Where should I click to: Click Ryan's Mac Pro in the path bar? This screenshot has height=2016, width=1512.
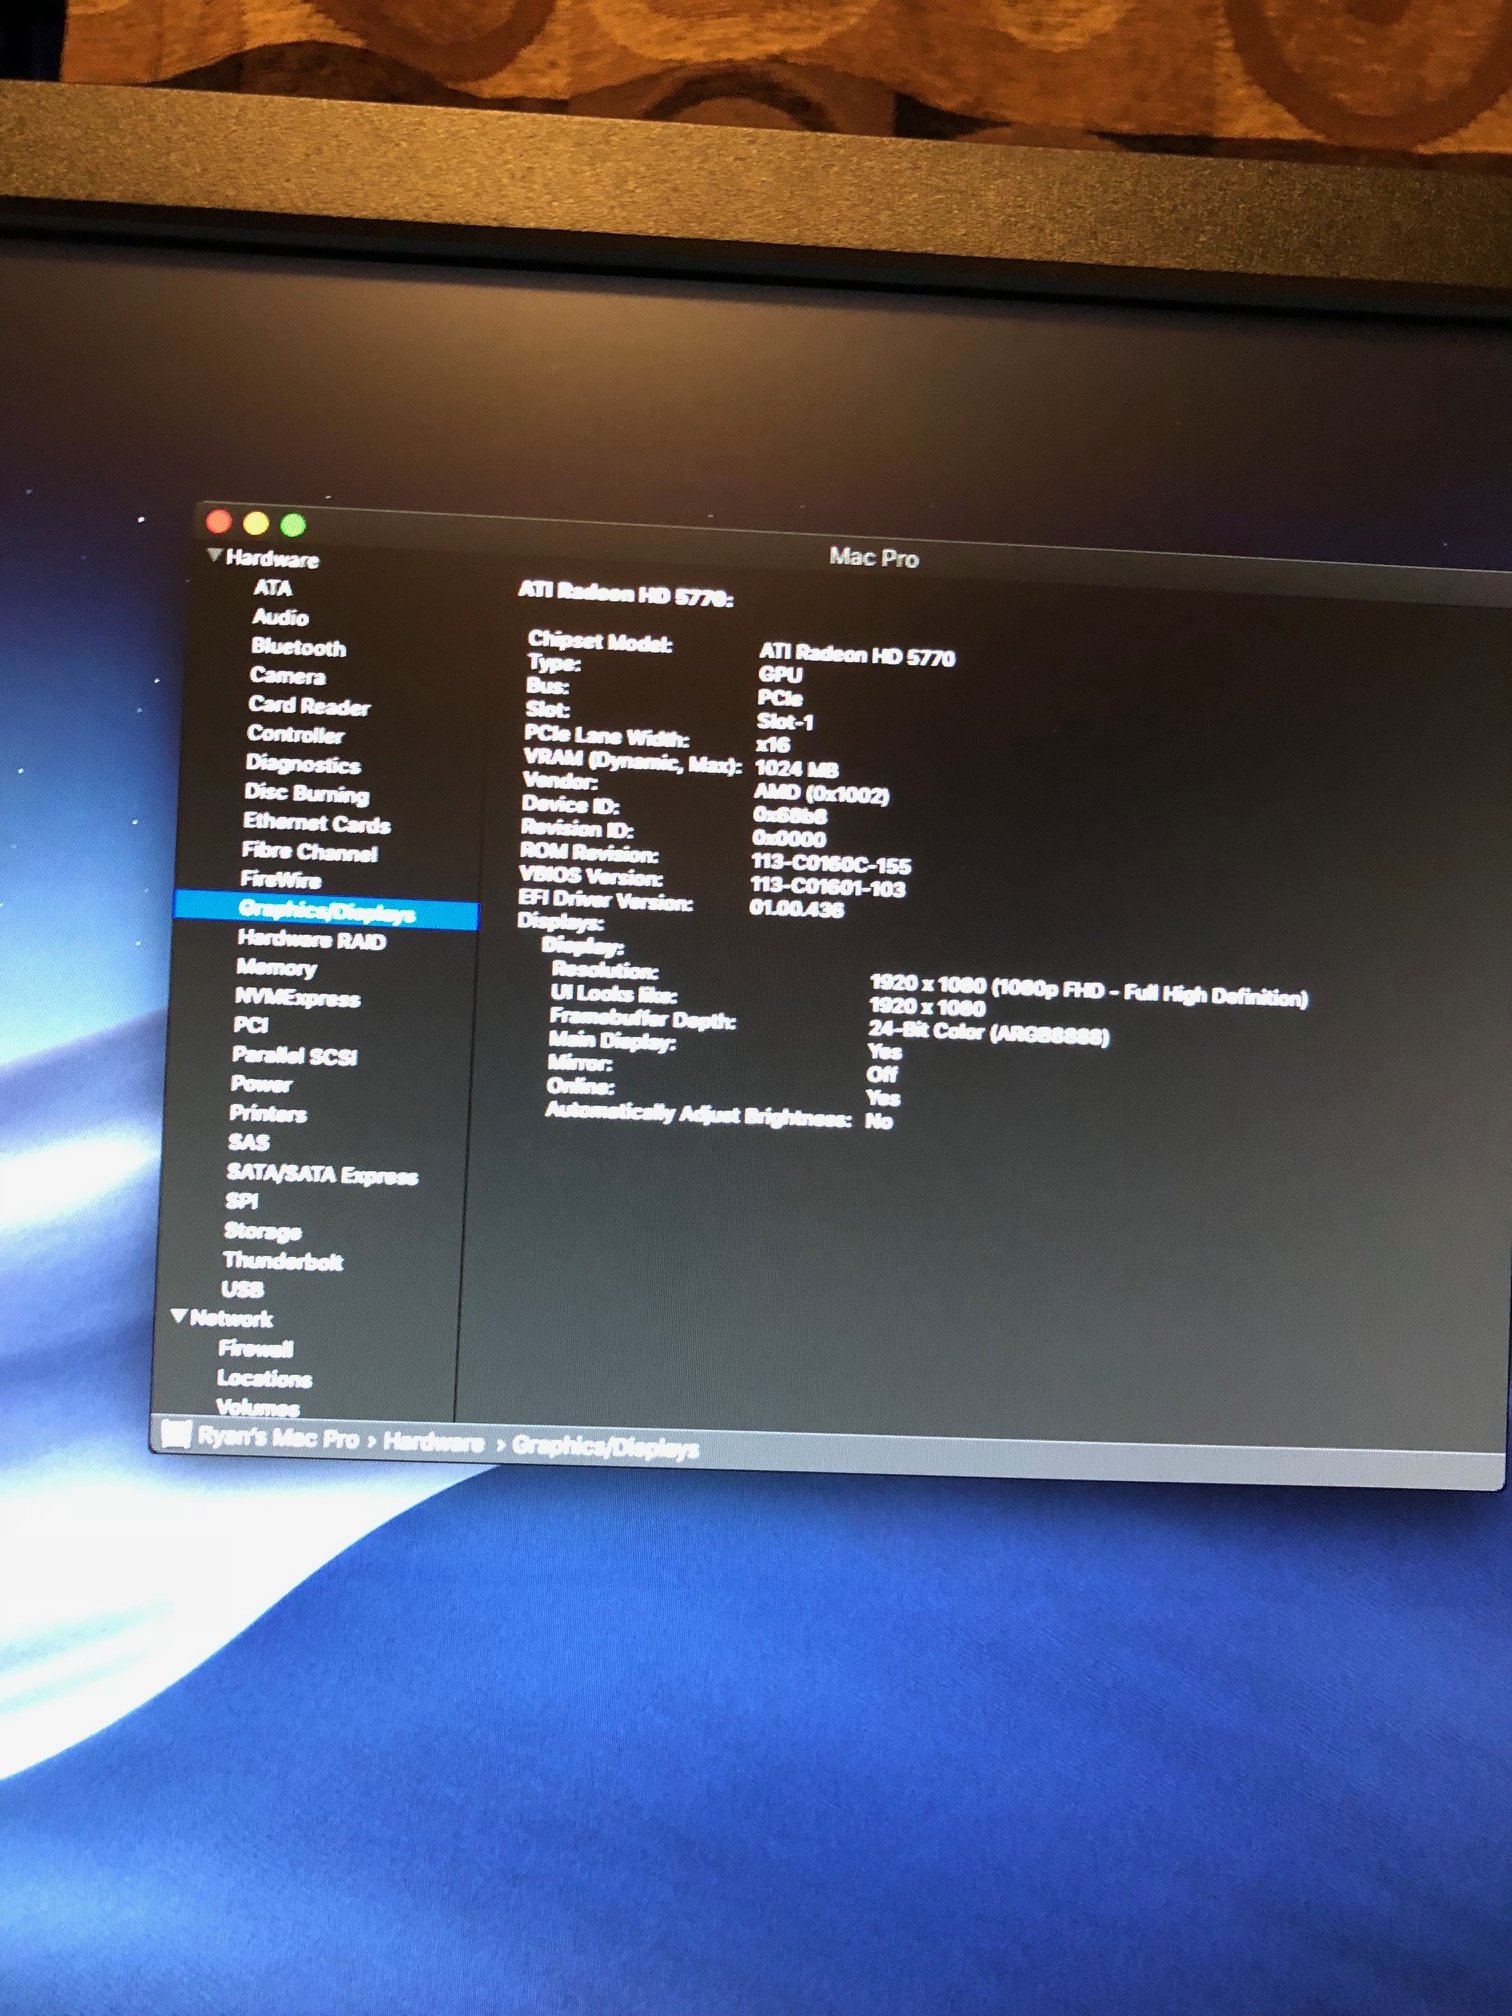[x=278, y=1439]
